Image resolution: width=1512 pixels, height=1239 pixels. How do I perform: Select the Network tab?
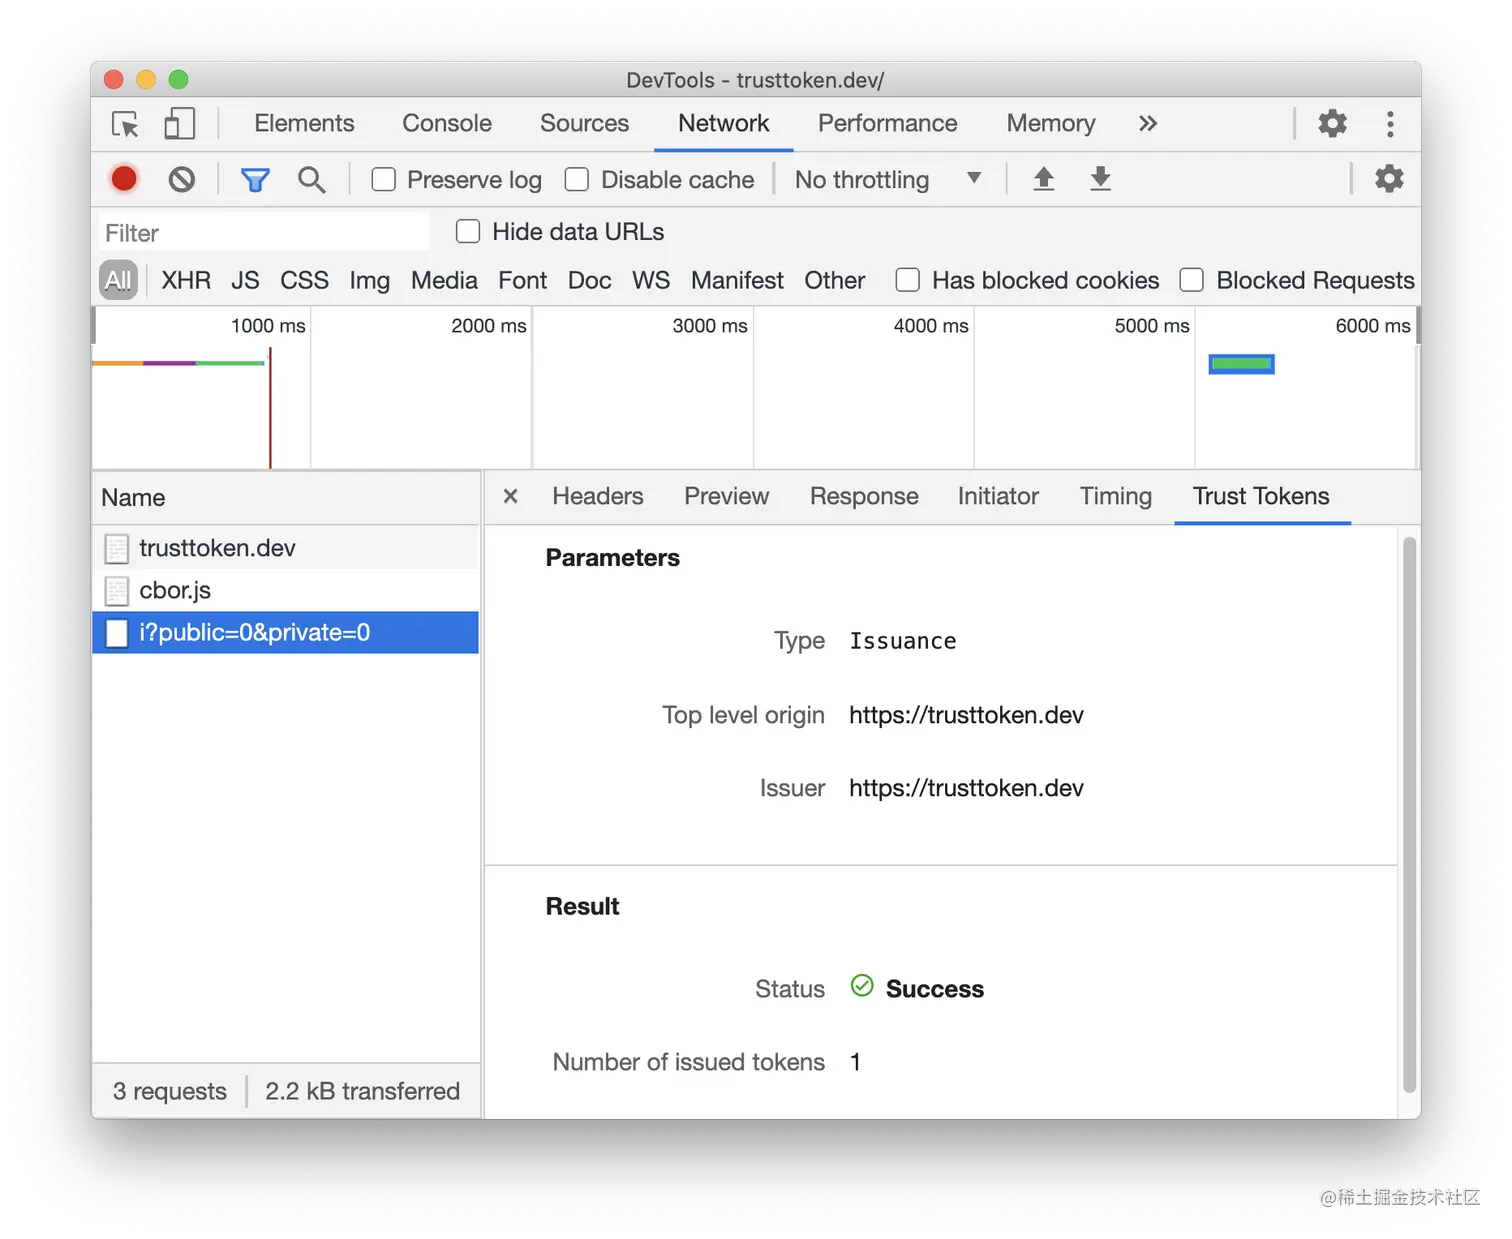click(724, 123)
